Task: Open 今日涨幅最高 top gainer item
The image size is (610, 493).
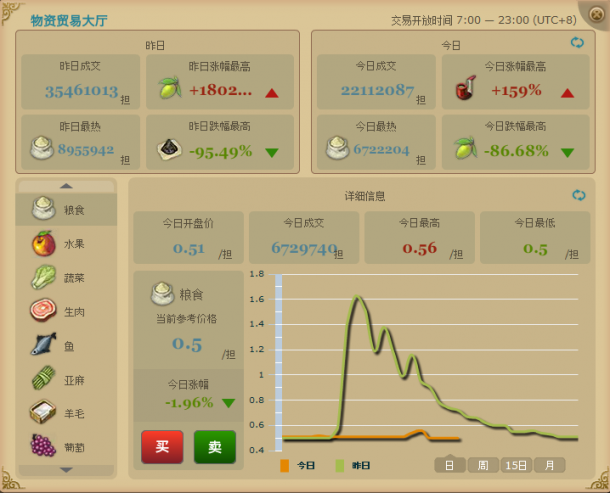Action: point(515,82)
